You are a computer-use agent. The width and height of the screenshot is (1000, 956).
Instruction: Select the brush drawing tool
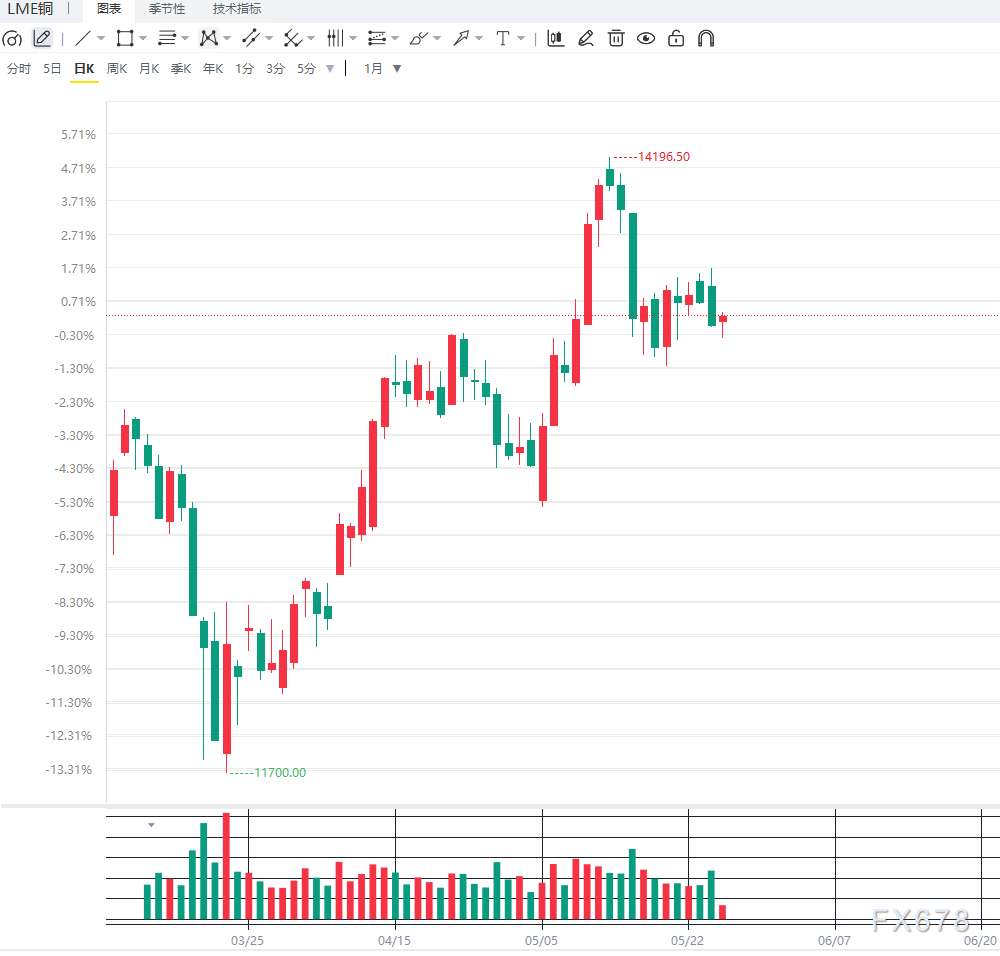coord(418,38)
